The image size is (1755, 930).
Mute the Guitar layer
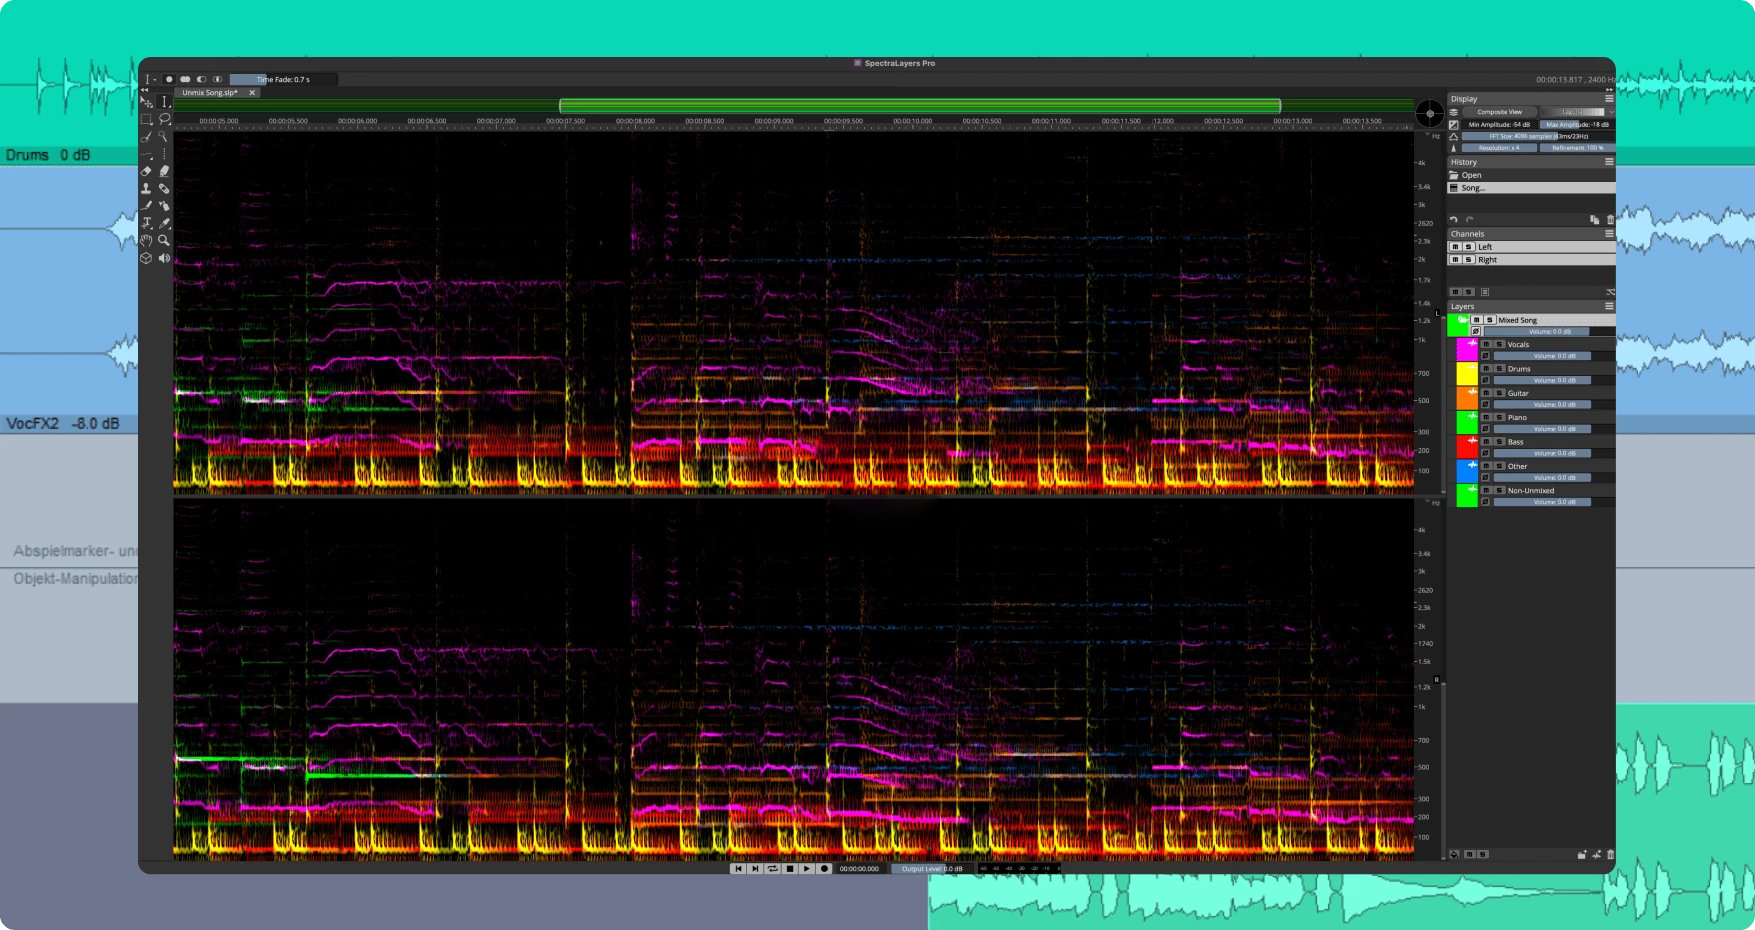tap(1486, 393)
